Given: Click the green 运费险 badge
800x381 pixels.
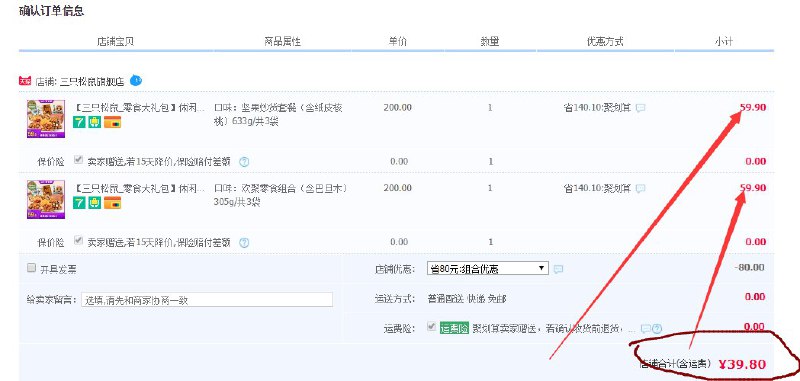Looking at the screenshot, I should 455,328.
